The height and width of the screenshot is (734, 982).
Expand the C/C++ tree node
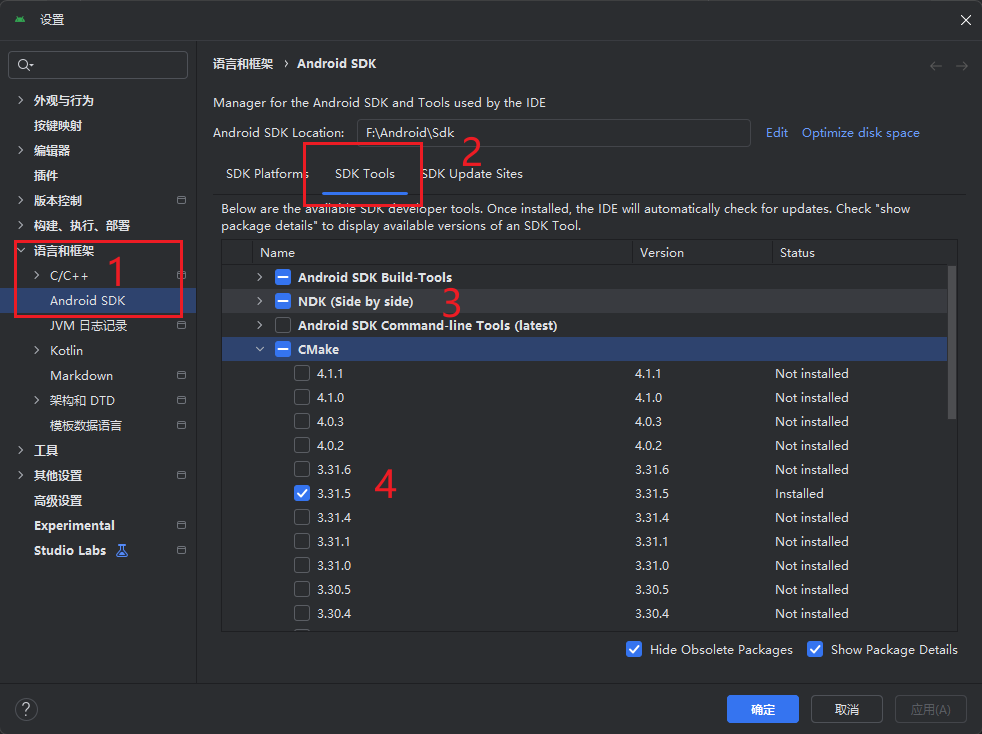(37, 276)
